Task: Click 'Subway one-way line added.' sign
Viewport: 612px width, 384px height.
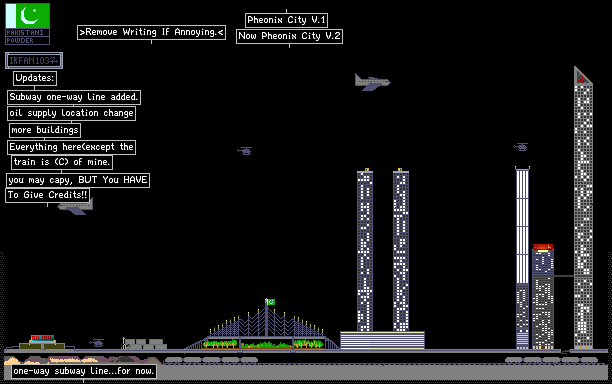Action: tap(74, 97)
